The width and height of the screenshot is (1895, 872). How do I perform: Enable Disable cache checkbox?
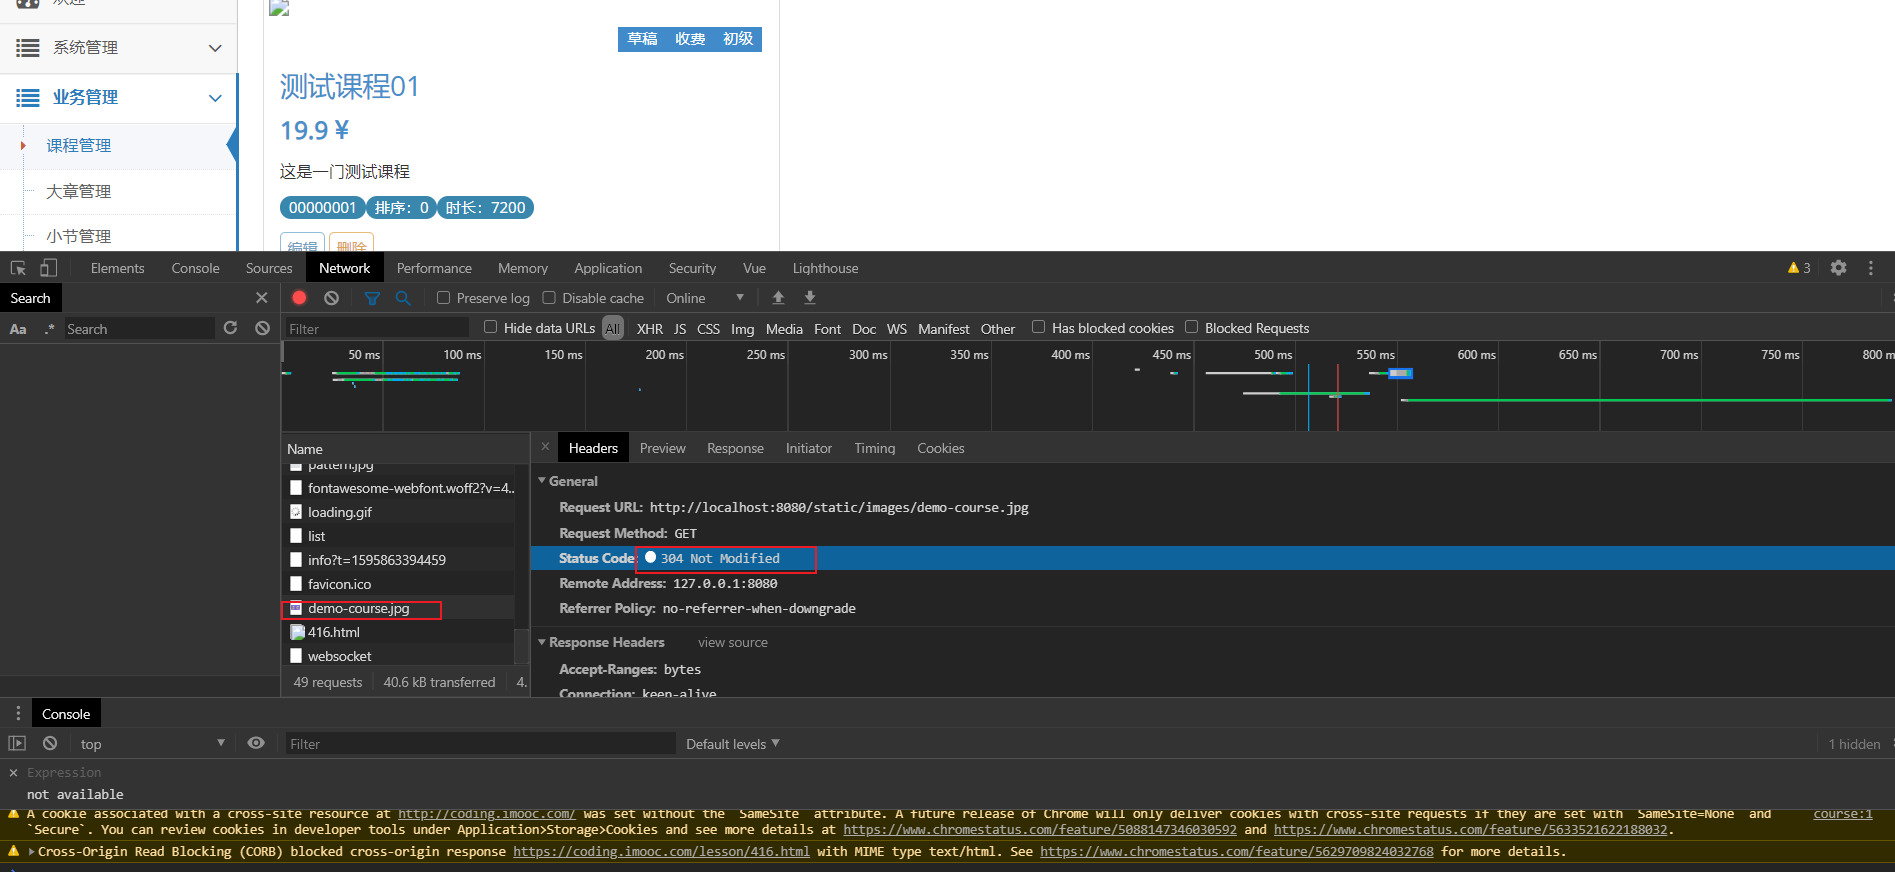click(549, 298)
